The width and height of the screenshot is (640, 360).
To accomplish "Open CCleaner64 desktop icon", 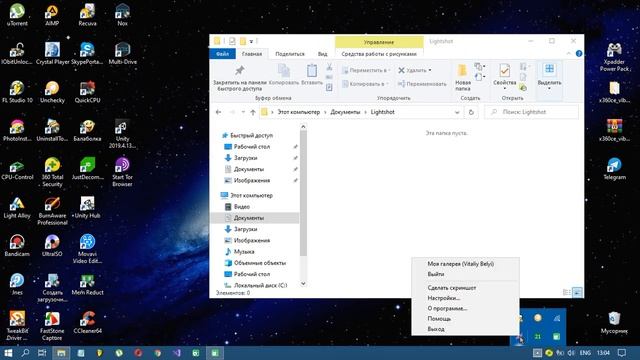I will click(87, 322).
